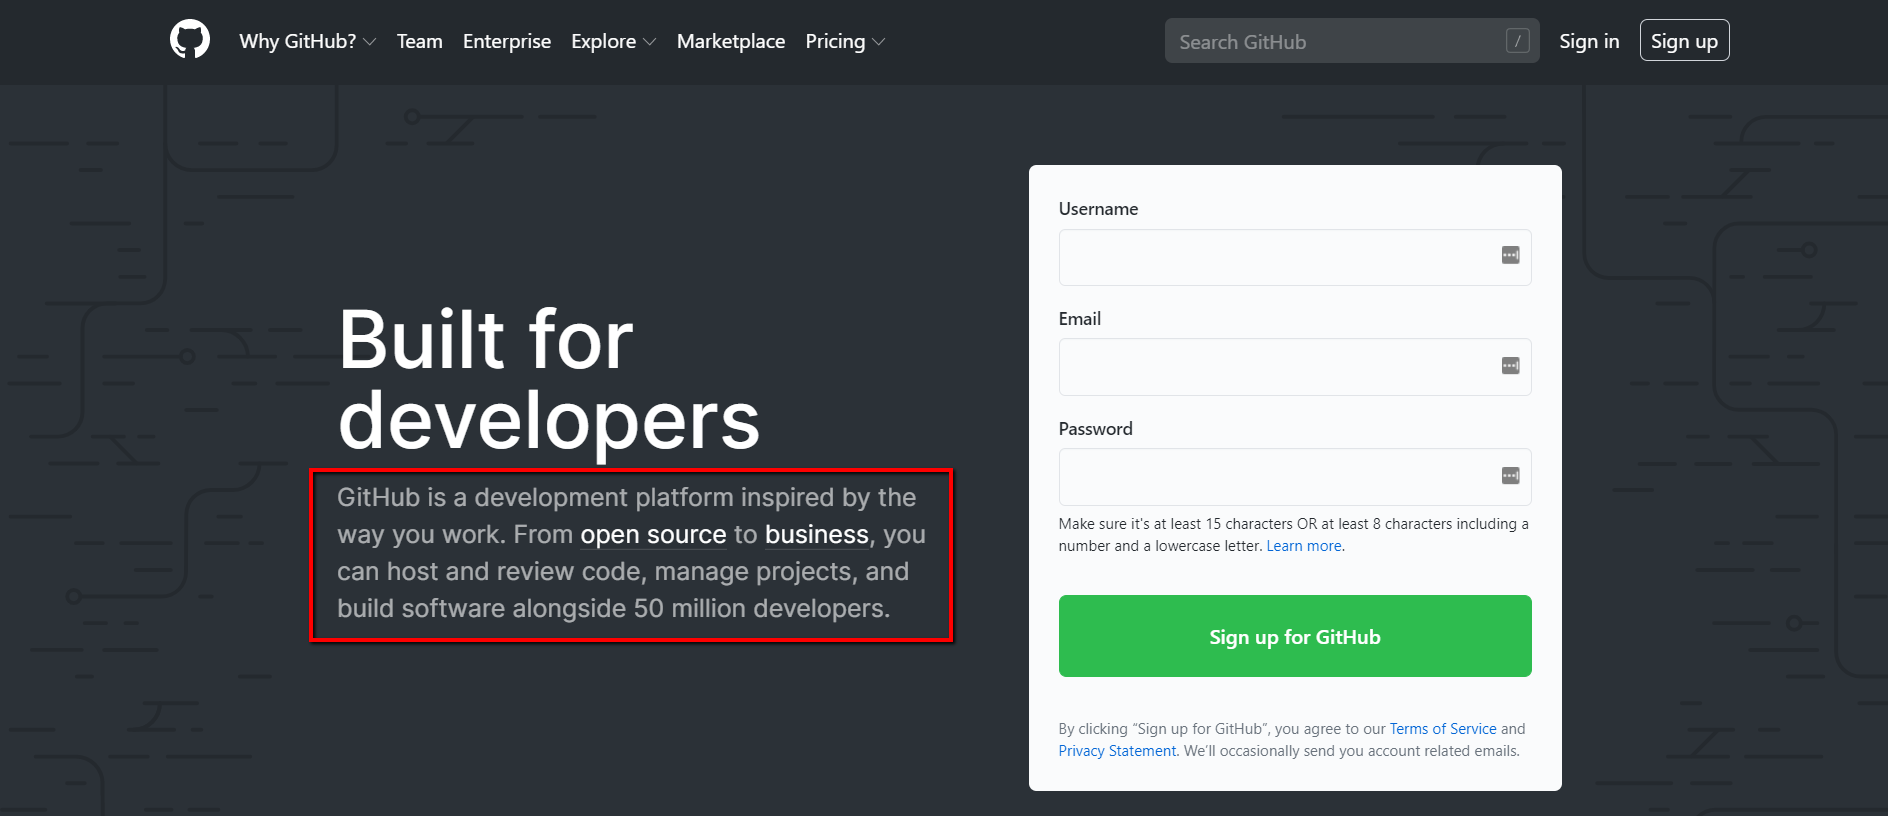Click the Email label
Viewport: 1888px width, 816px height.
click(1079, 319)
